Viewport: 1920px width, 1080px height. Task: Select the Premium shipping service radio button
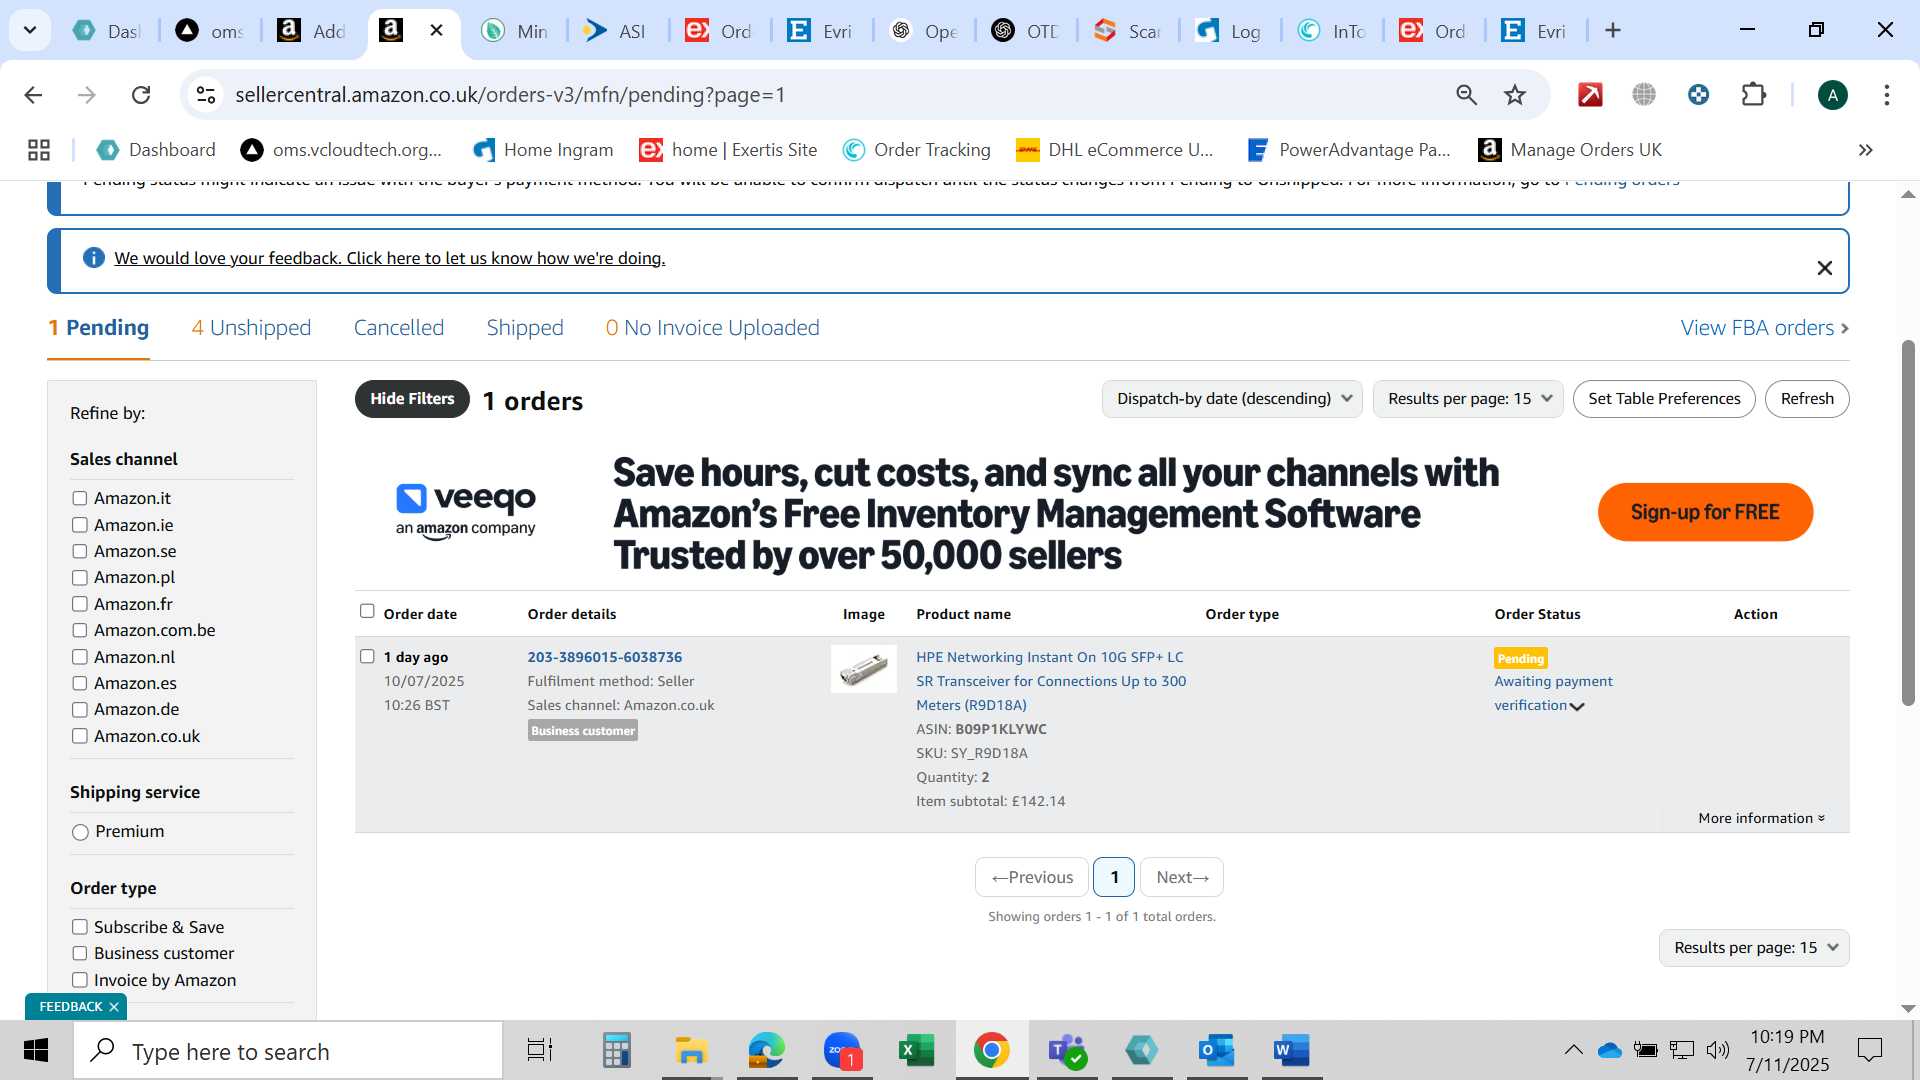[x=81, y=832]
